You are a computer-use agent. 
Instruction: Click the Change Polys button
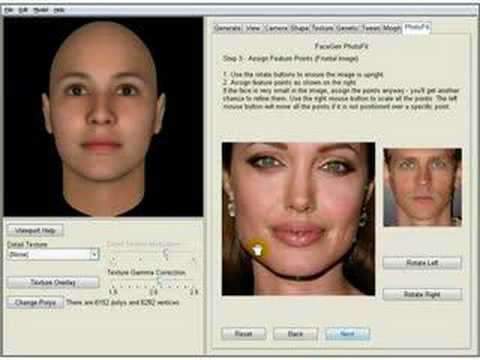pos(35,302)
